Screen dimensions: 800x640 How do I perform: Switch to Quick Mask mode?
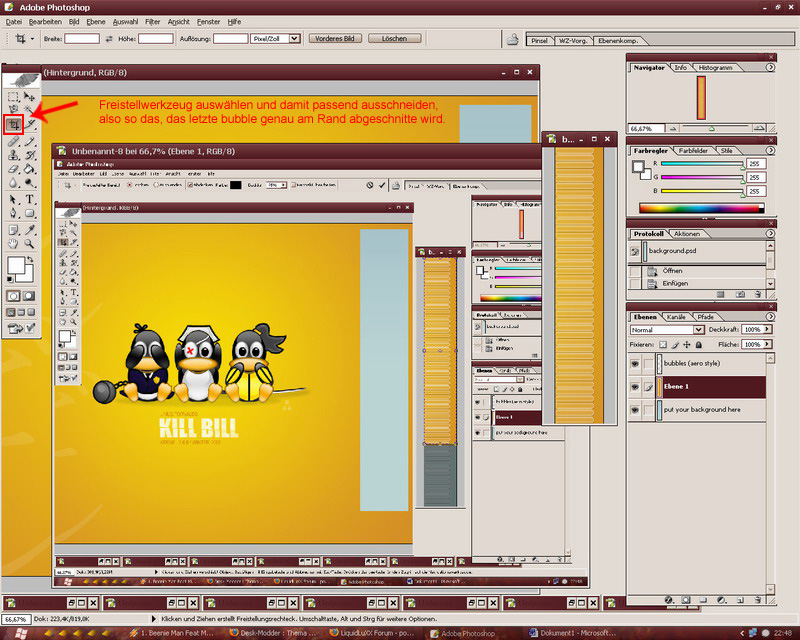pos(29,296)
